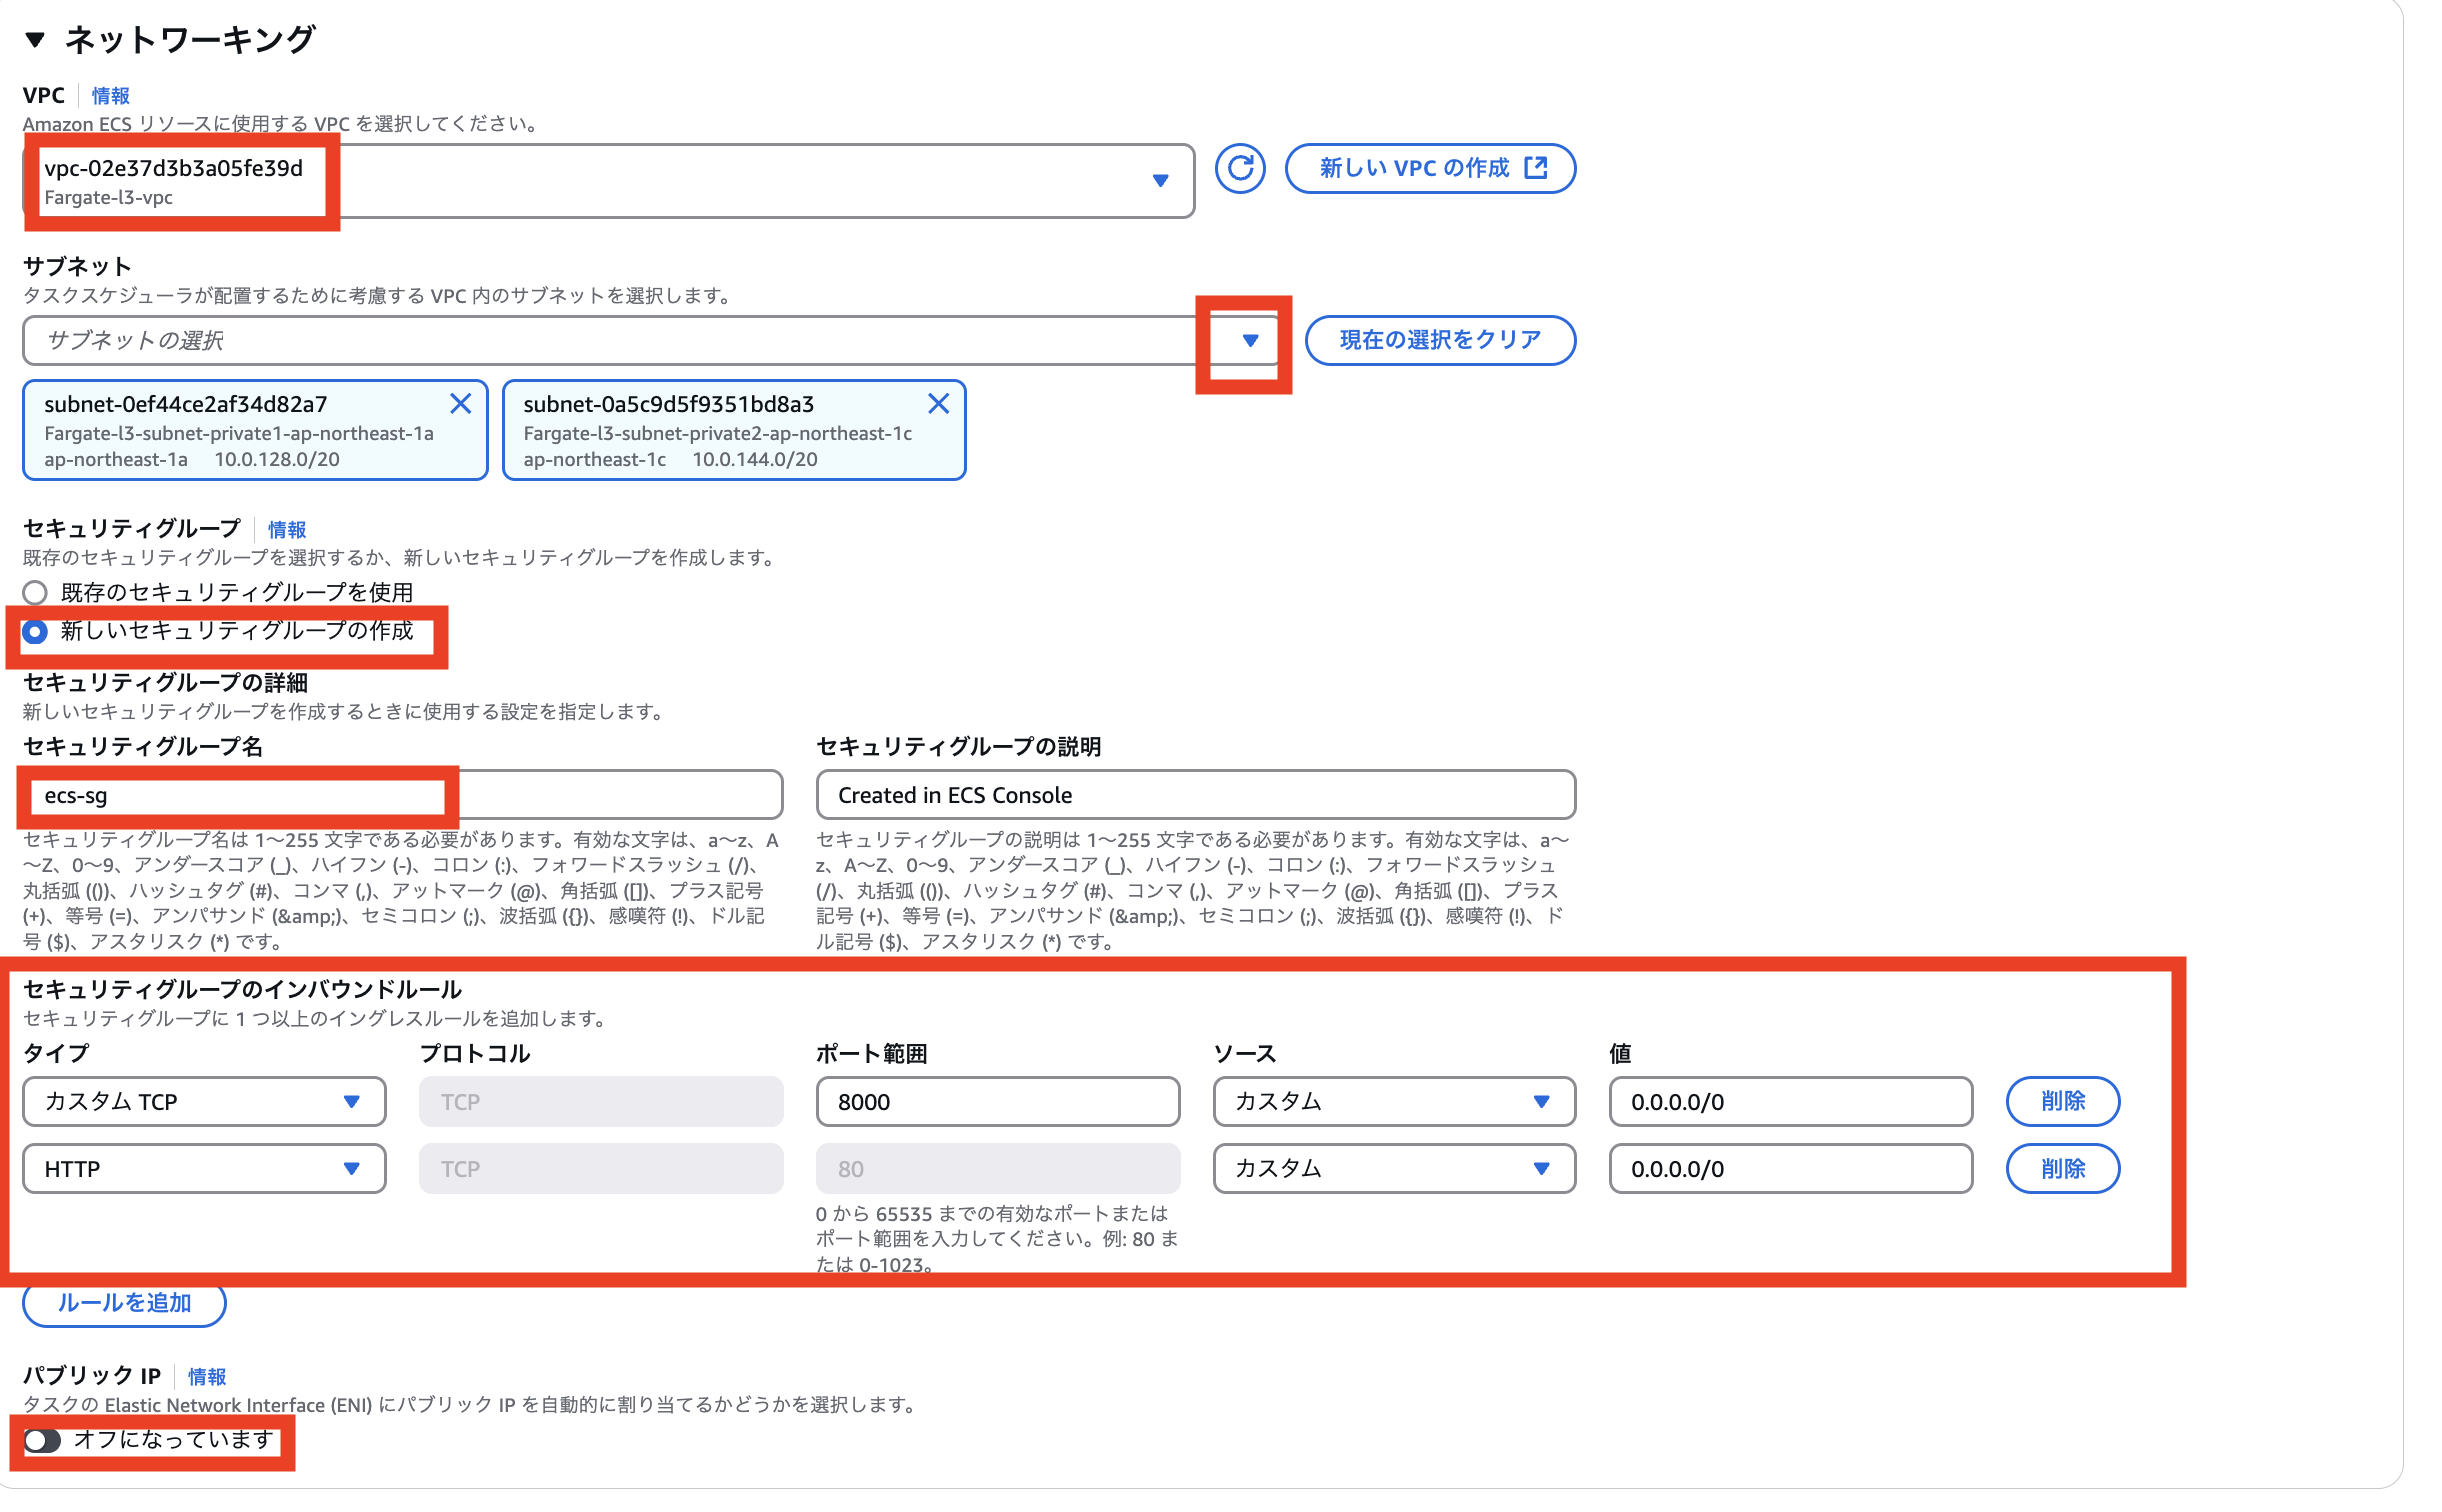This screenshot has width=2442, height=1512.
Task: Click the refresh icon next to the VPC dropdown
Action: point(1242,169)
